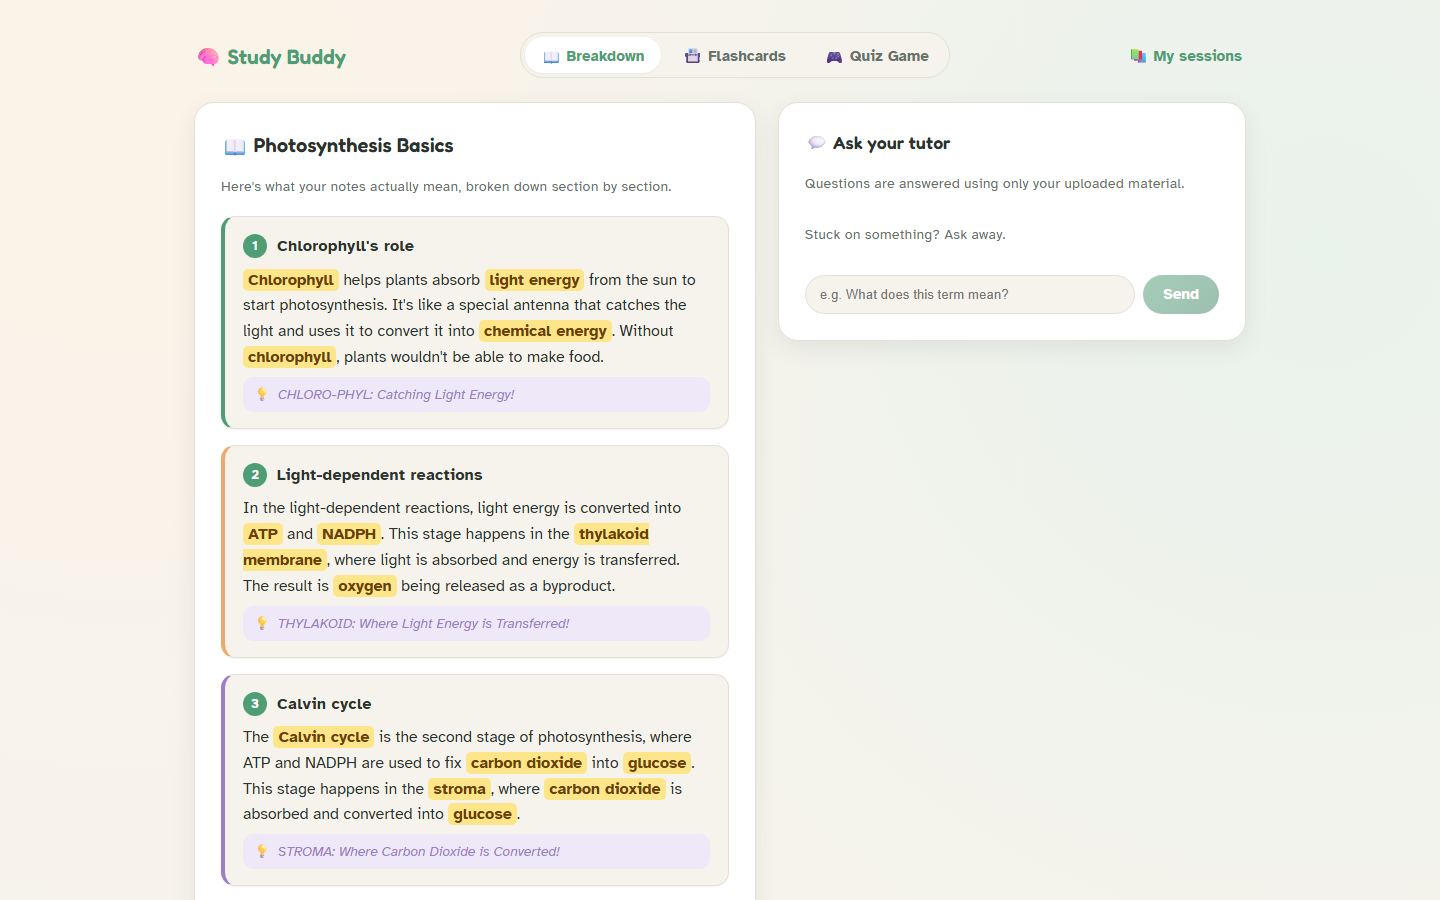The height and width of the screenshot is (900, 1440).
Task: Click the highlighted term 'chemical energy'
Action: pyautogui.click(x=545, y=331)
